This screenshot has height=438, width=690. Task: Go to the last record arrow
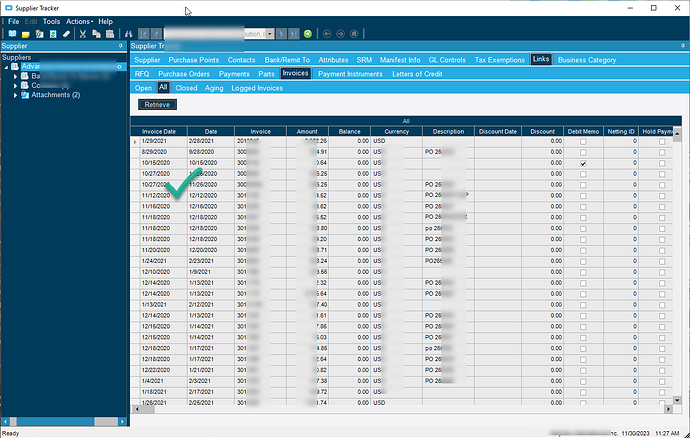[293, 34]
